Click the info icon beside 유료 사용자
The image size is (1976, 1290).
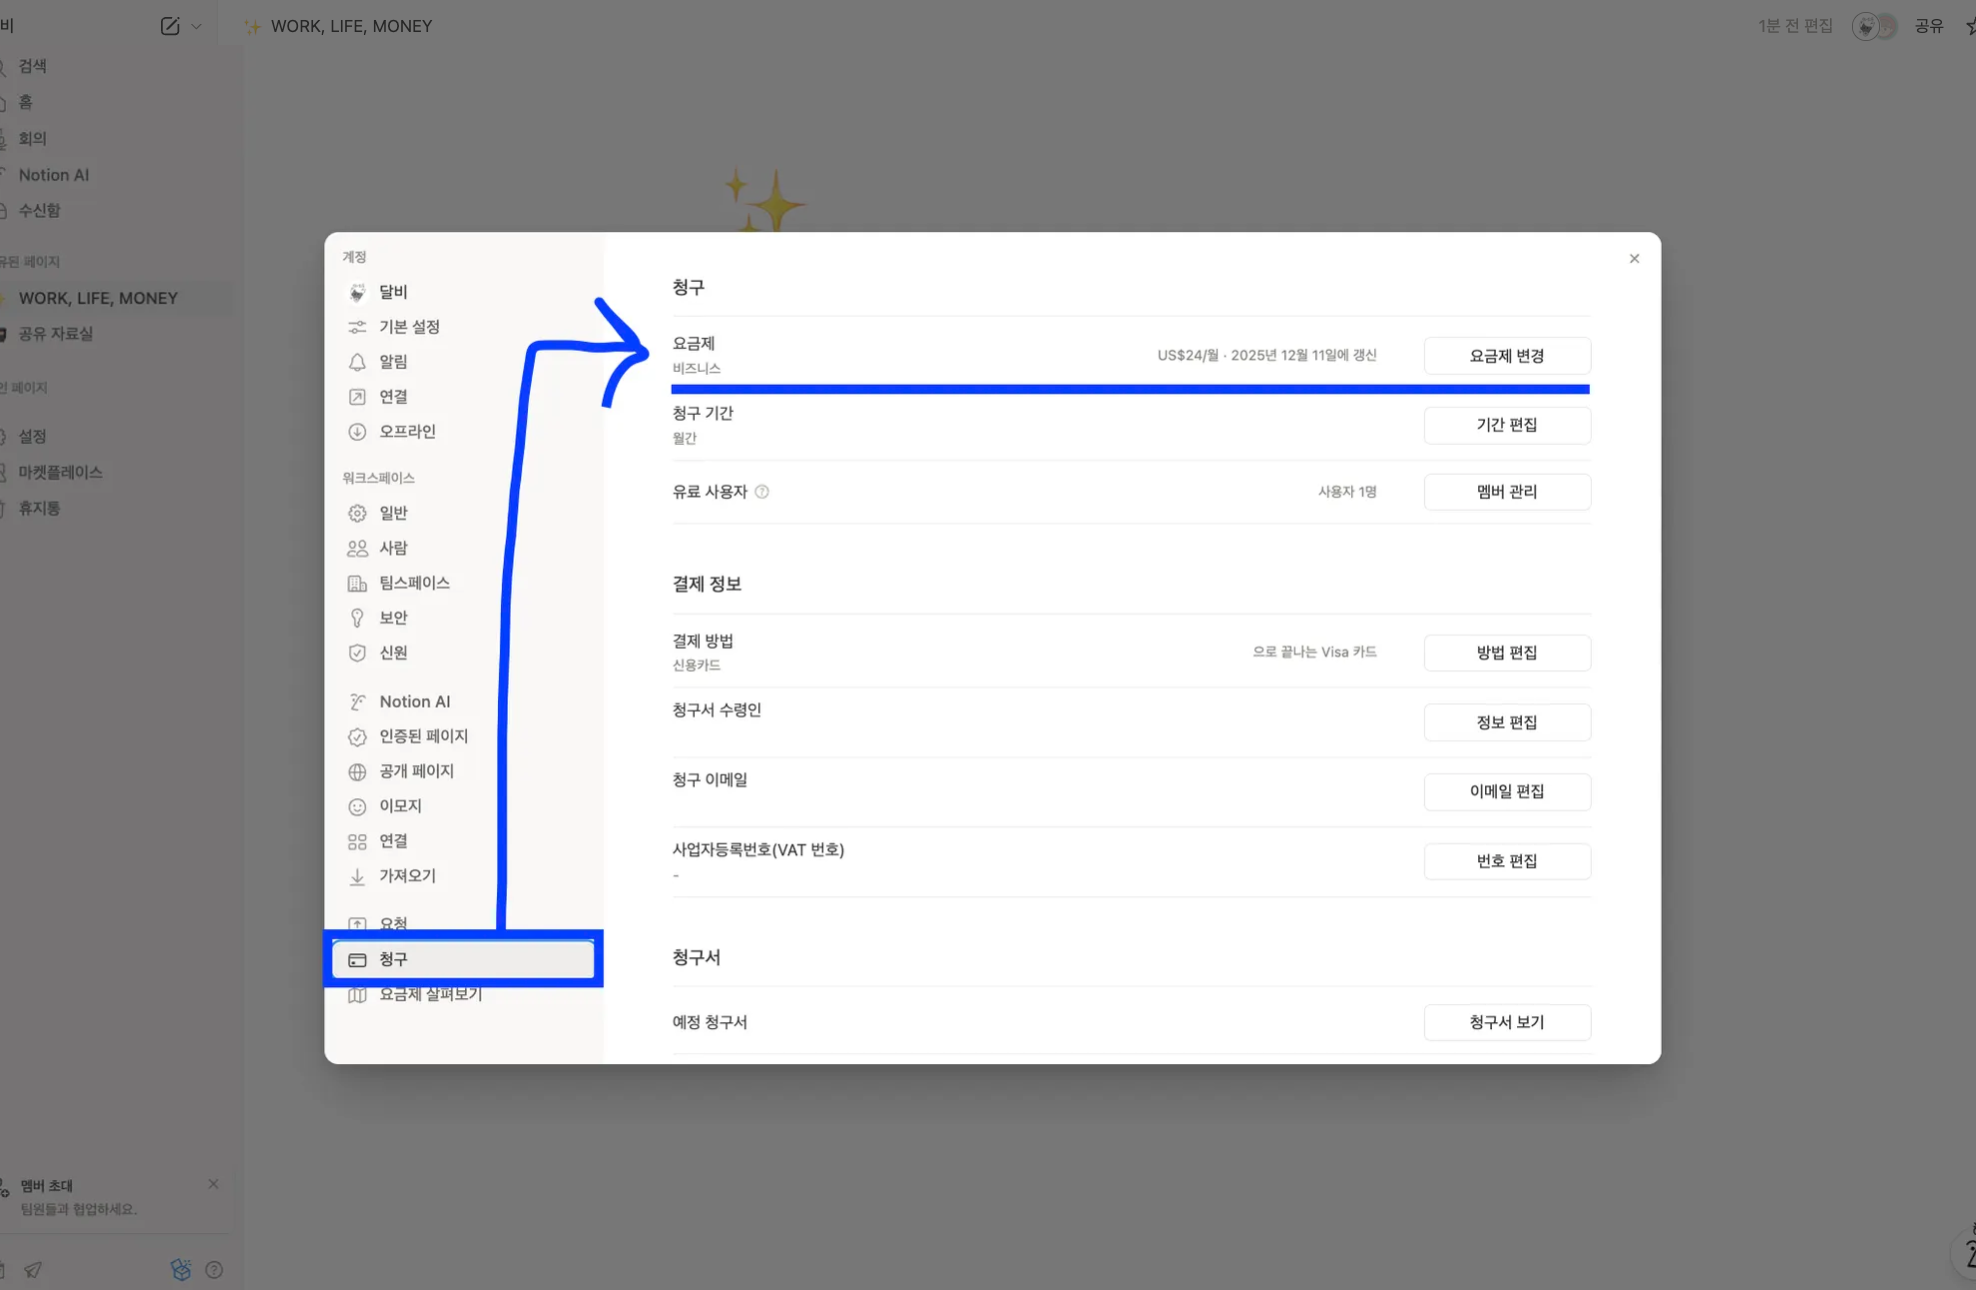(x=762, y=492)
